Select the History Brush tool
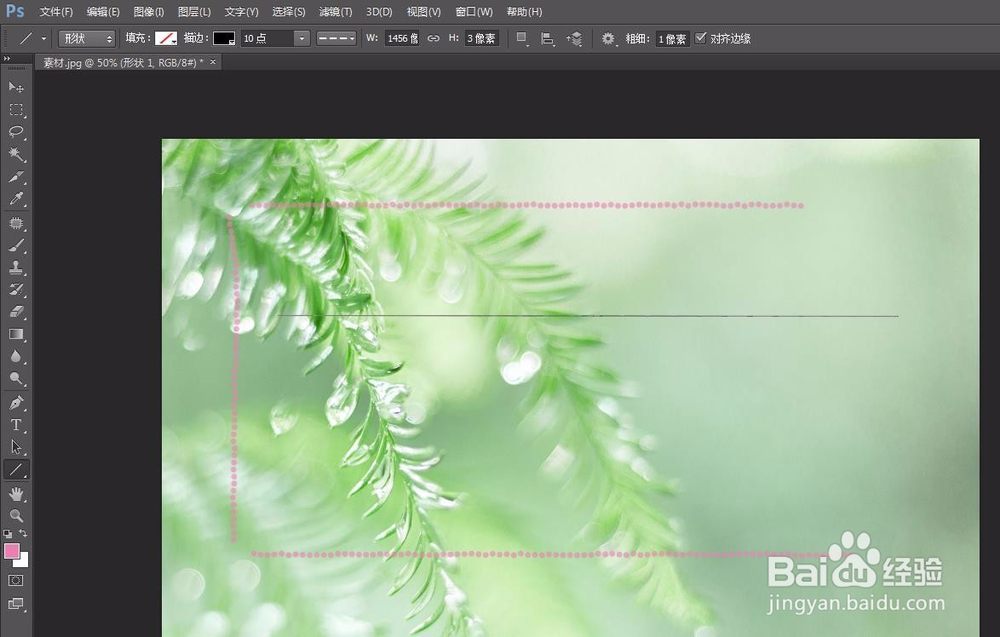The image size is (1000, 637). coord(16,289)
